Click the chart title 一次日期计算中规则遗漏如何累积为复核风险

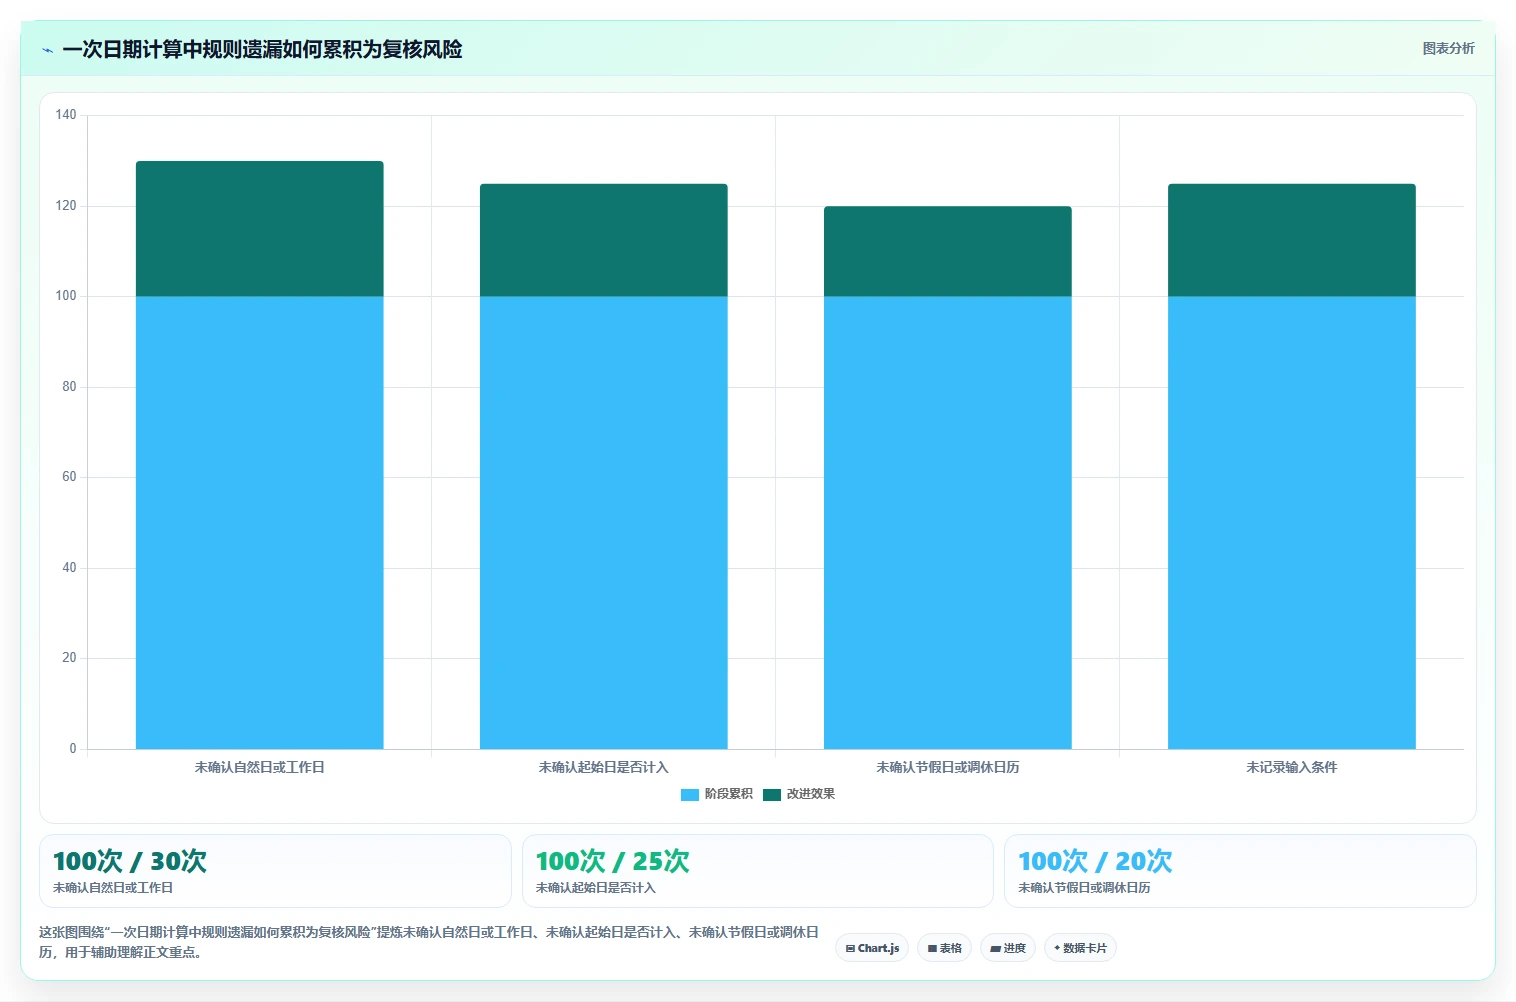click(262, 49)
